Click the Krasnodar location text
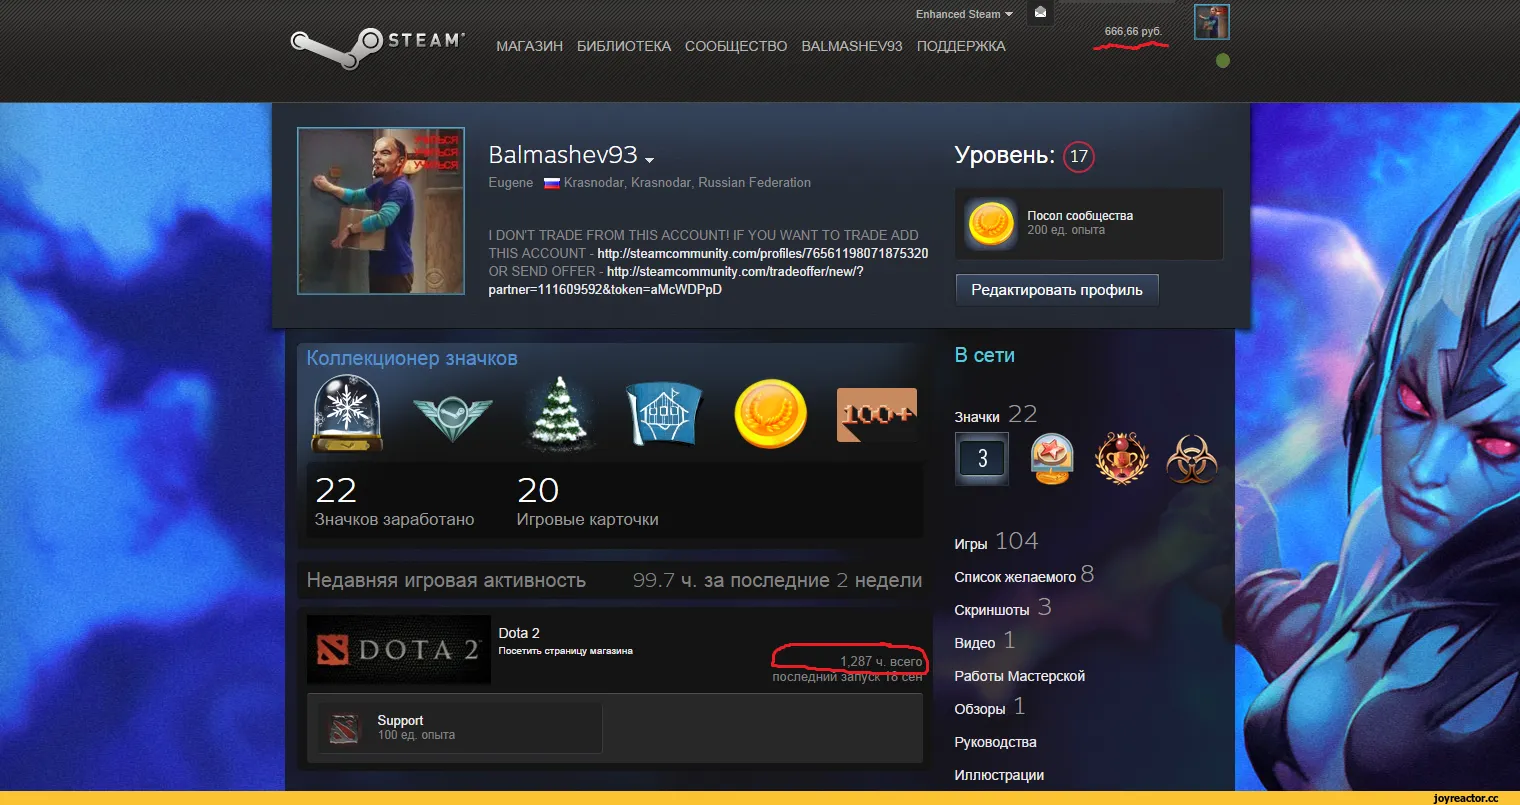 point(687,183)
